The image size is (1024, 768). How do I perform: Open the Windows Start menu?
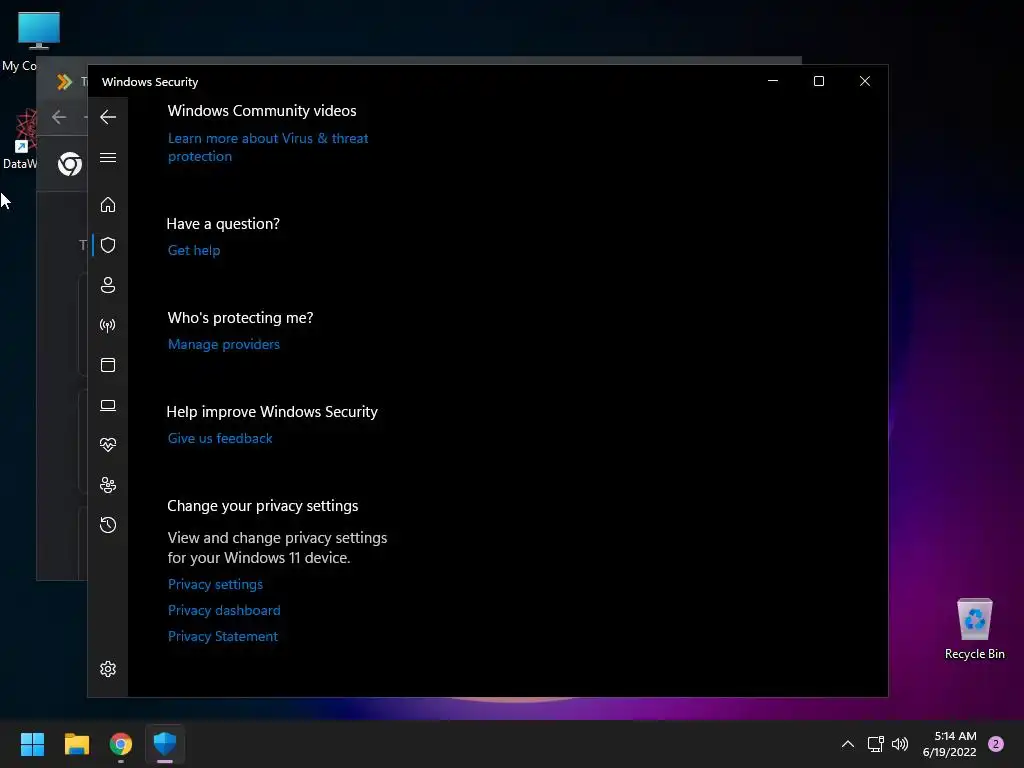pyautogui.click(x=32, y=744)
